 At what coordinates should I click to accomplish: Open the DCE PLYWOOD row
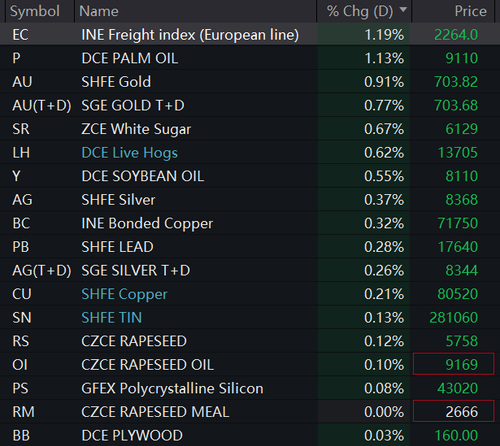[132, 436]
